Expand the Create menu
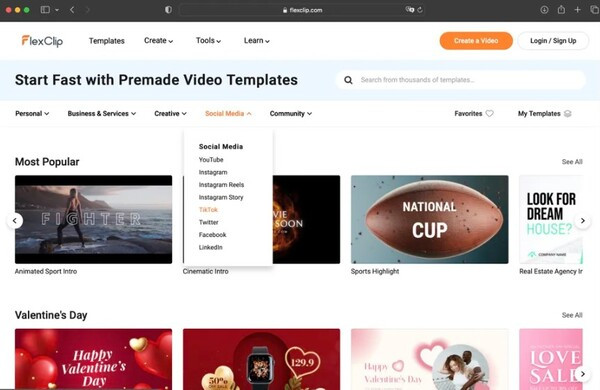600x390 pixels. pyautogui.click(x=158, y=41)
